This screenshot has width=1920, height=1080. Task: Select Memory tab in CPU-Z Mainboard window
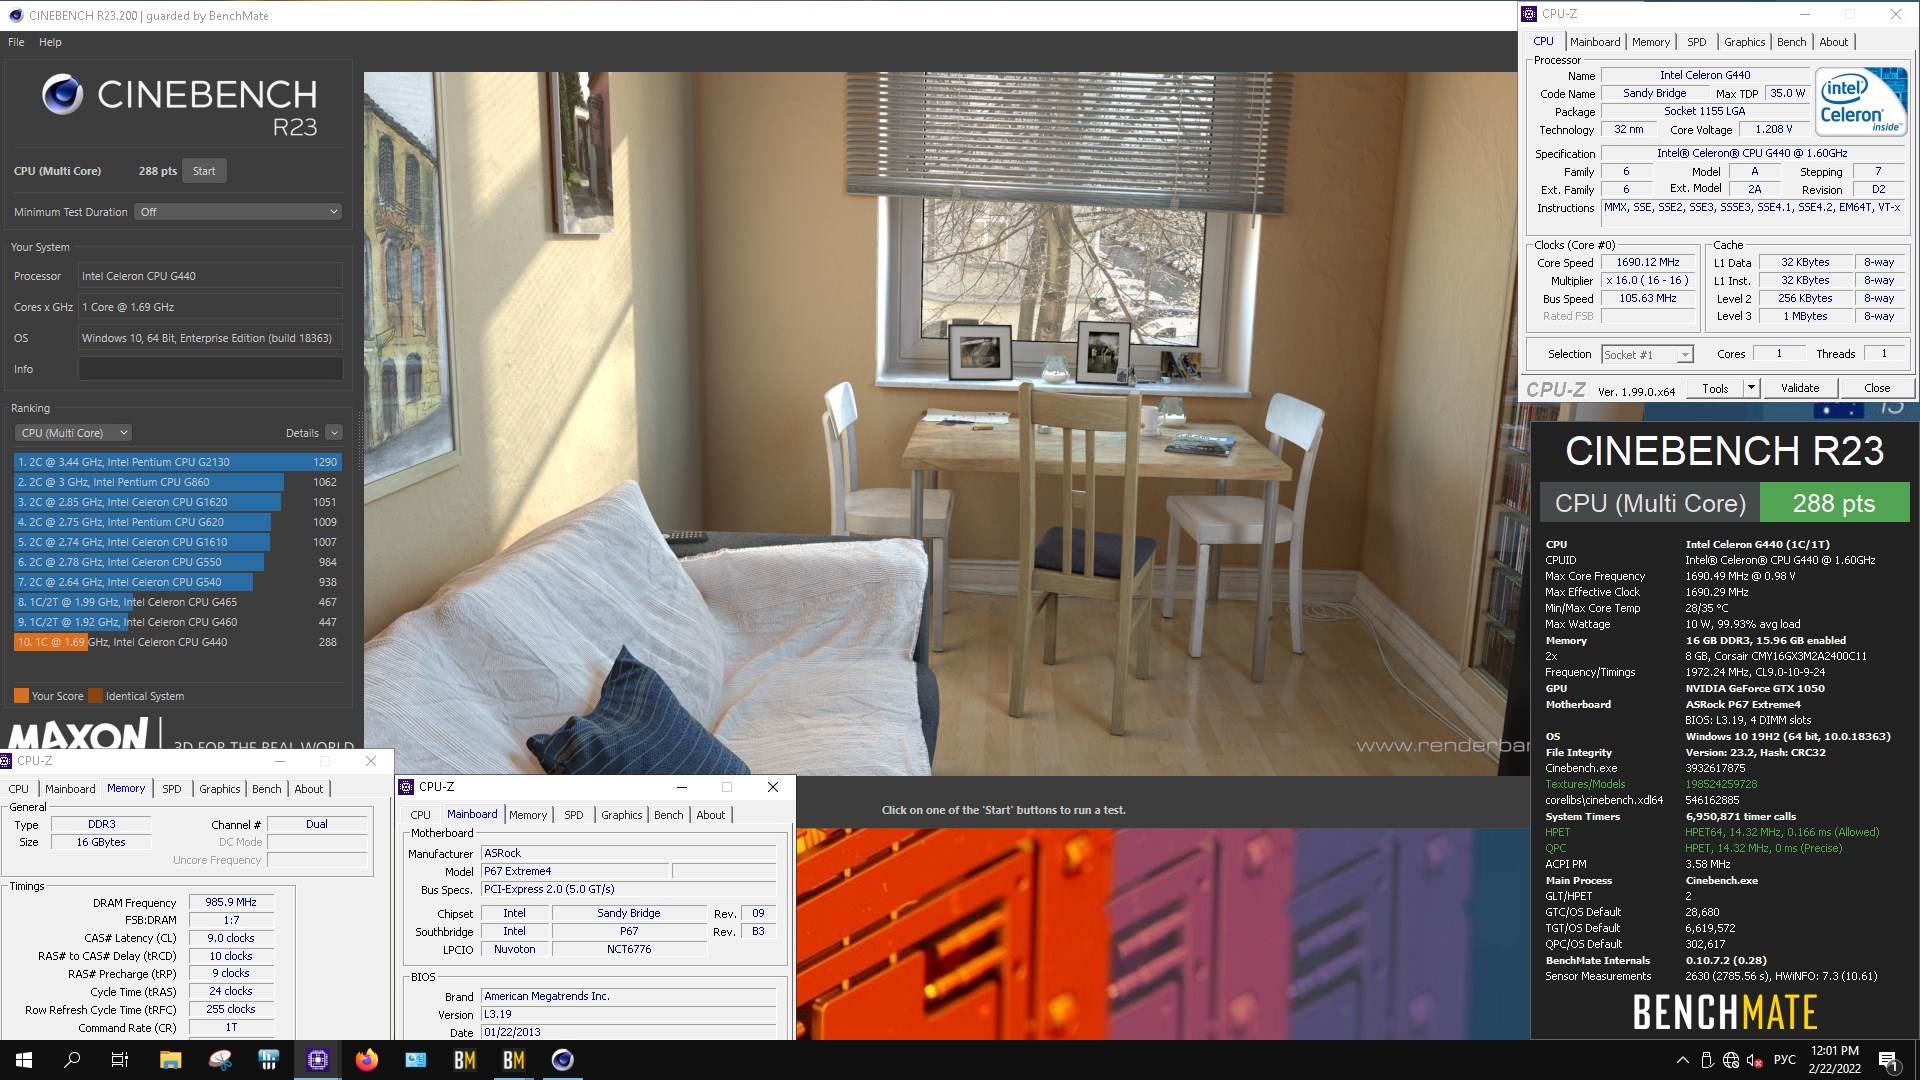coord(528,815)
